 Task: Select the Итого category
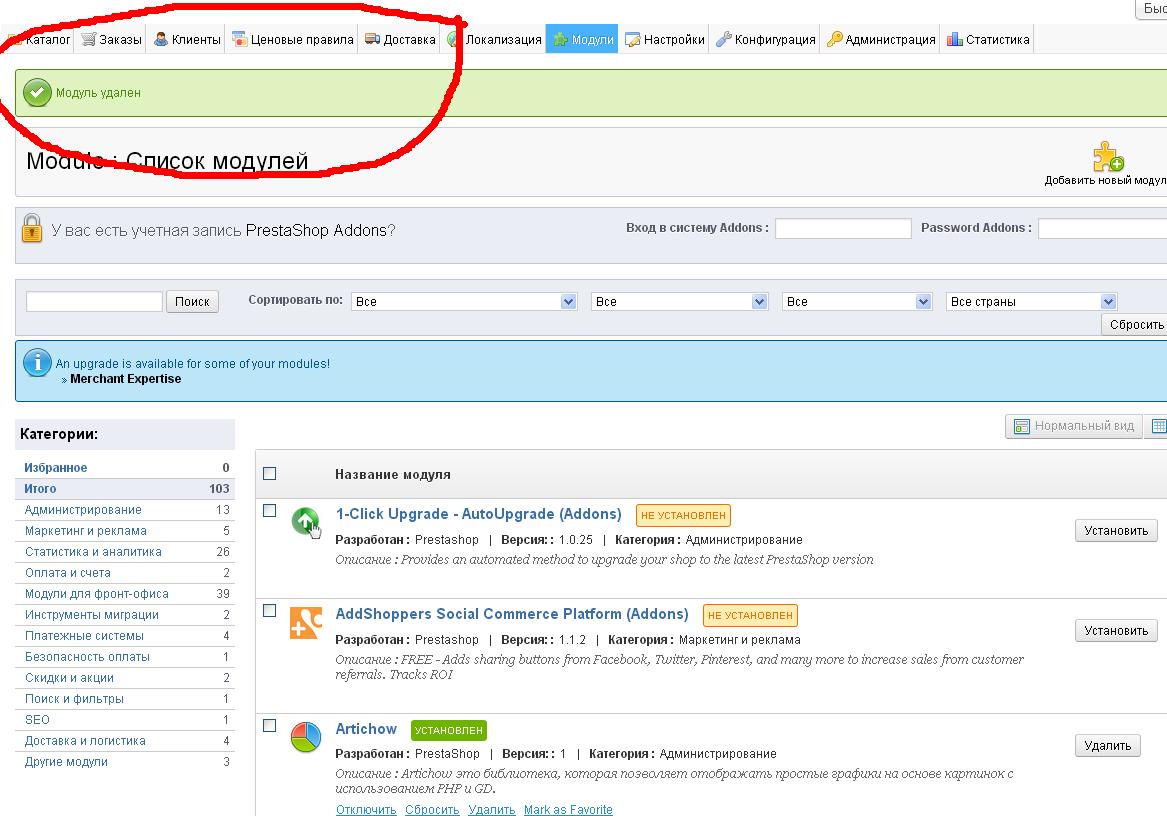(125, 488)
